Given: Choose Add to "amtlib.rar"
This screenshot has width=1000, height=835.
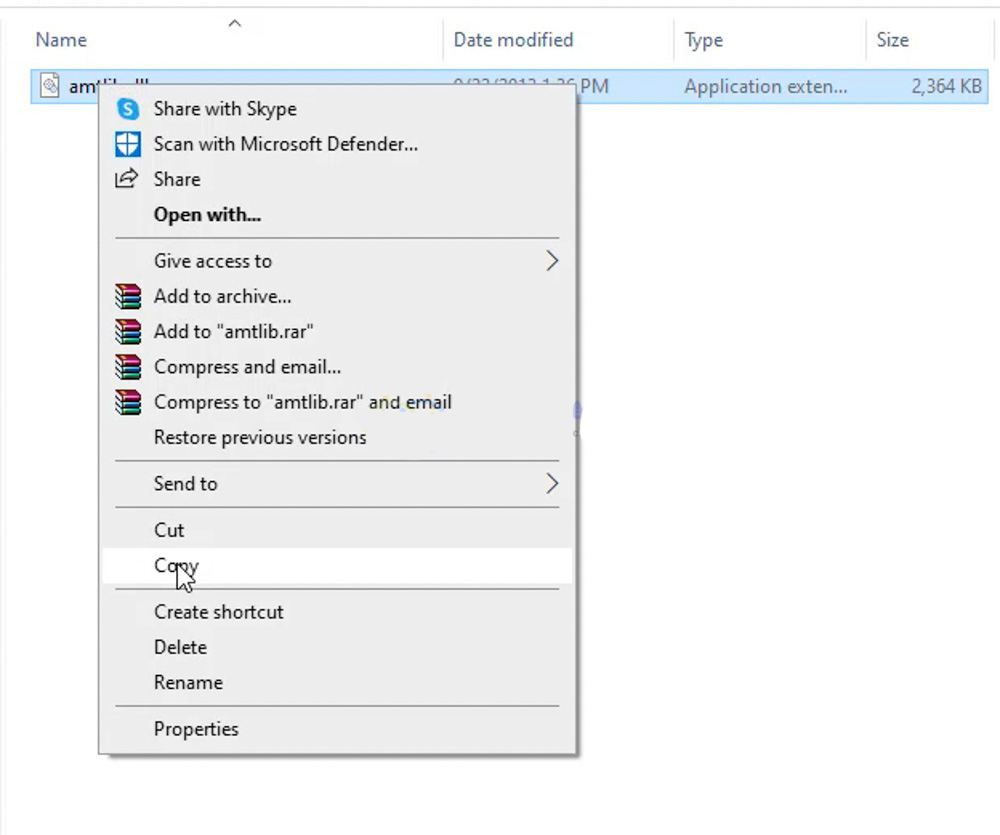Looking at the screenshot, I should click(337, 332).
